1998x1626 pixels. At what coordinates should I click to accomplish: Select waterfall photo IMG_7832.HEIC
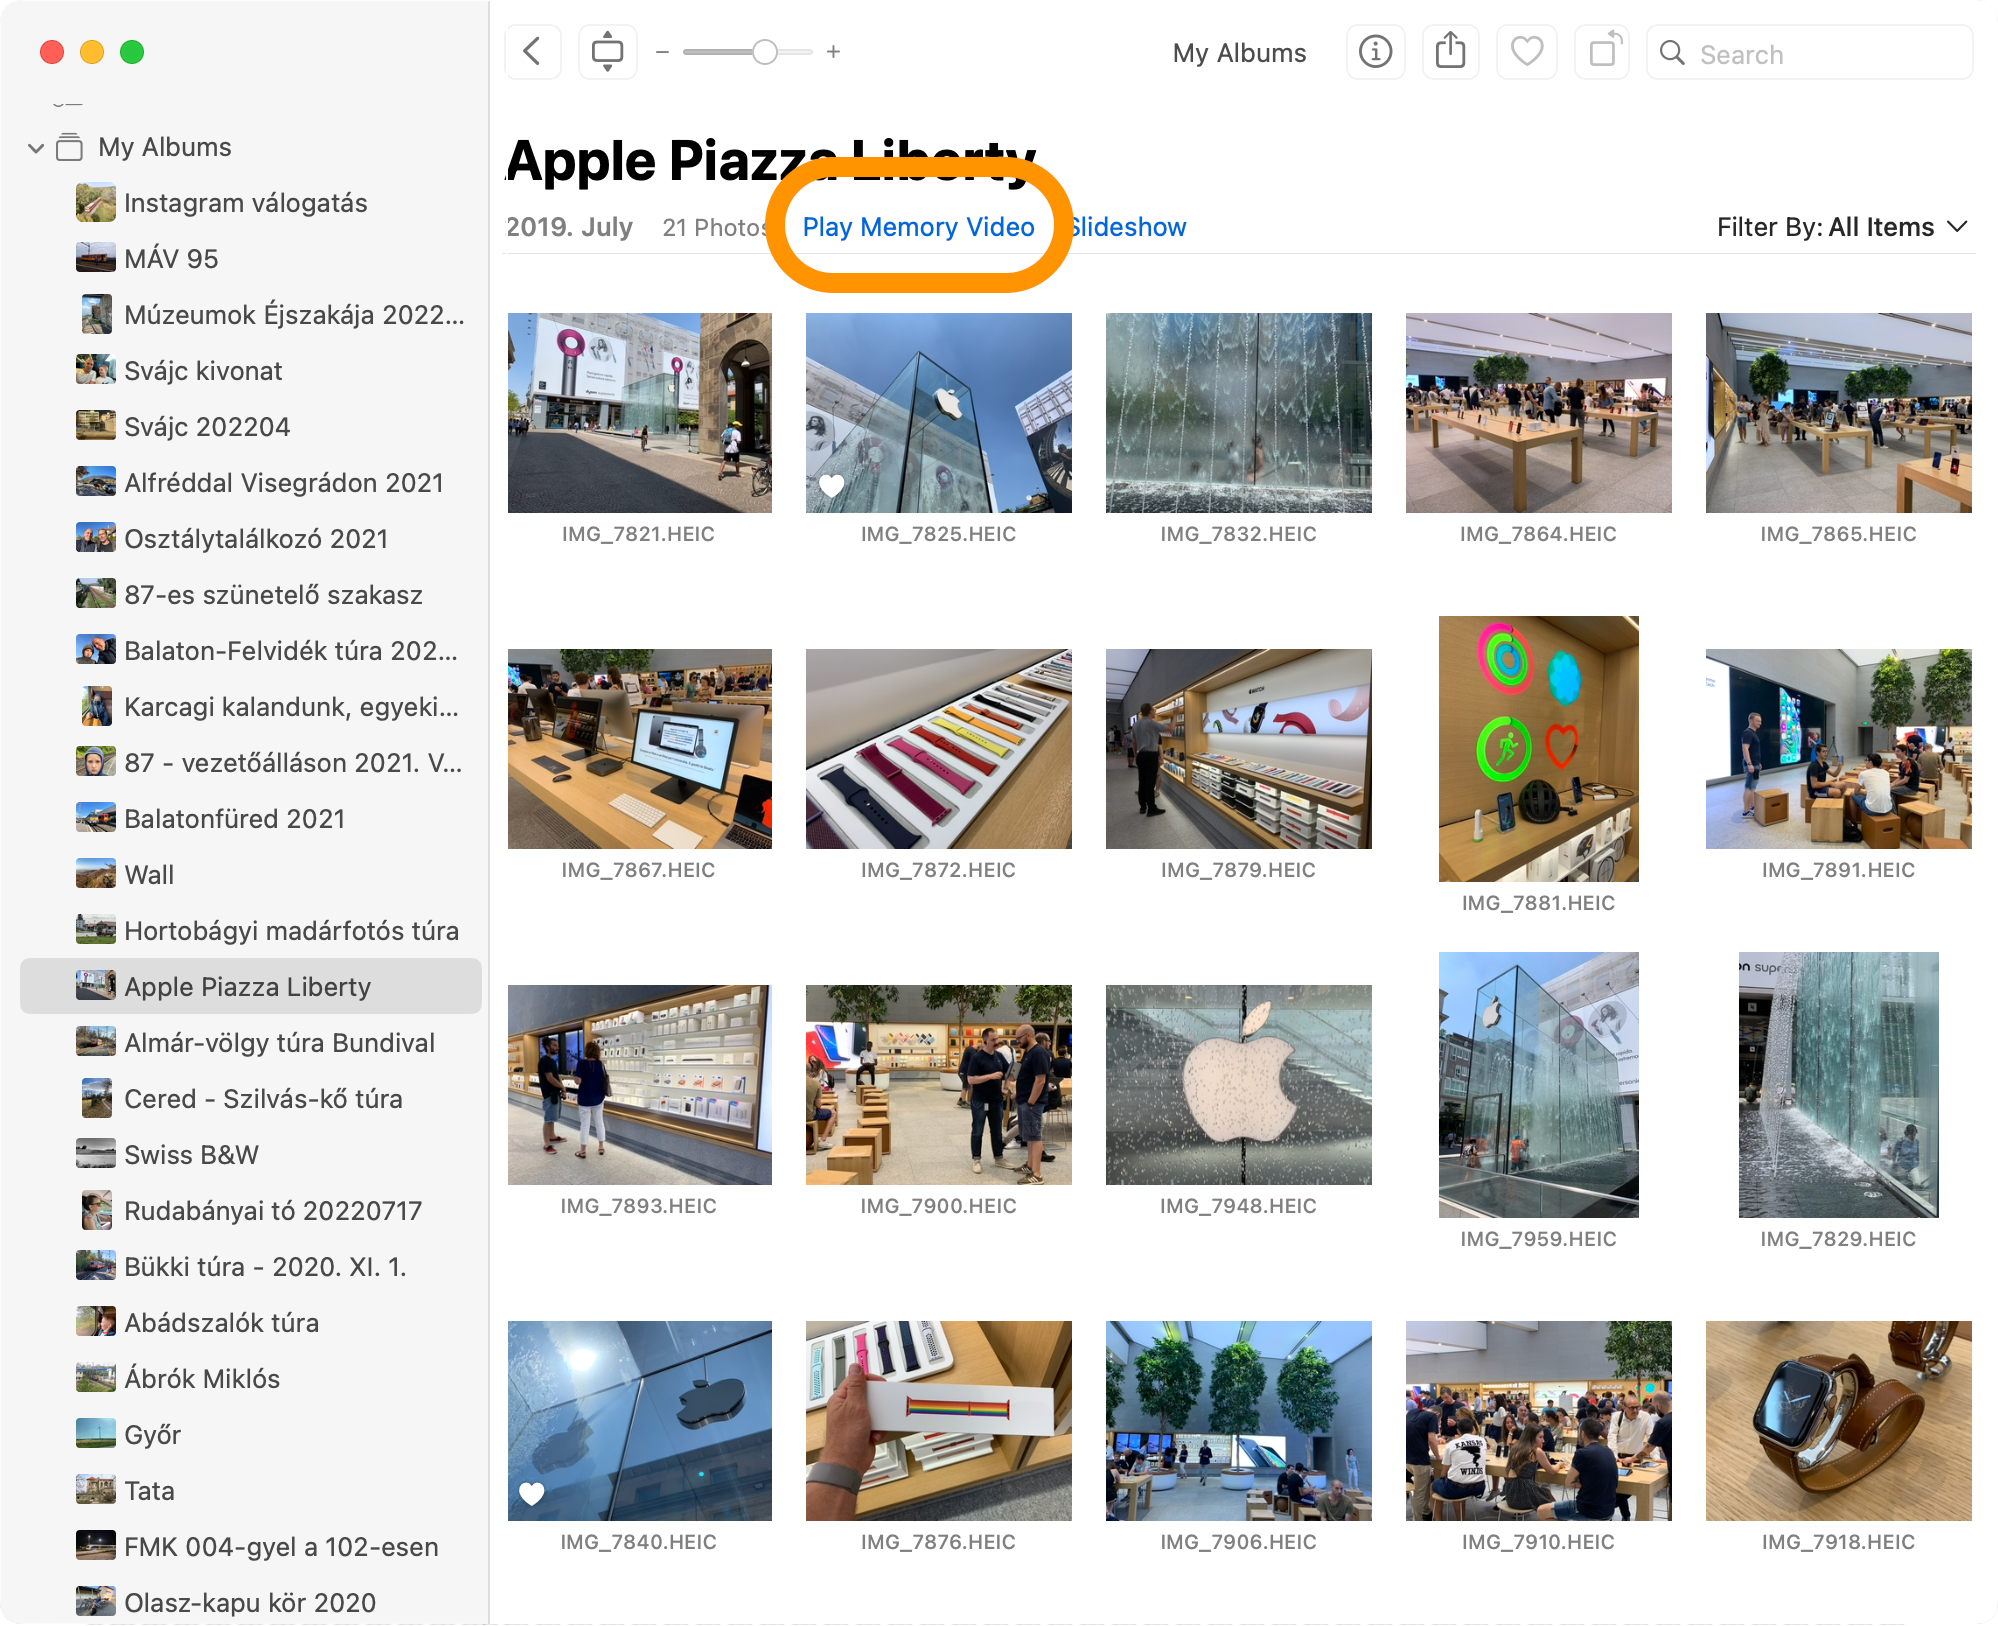[1239, 413]
